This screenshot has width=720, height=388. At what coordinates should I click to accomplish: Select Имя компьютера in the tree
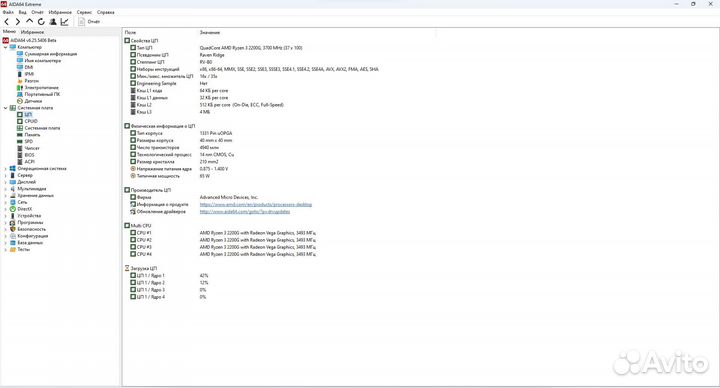pos(42,61)
